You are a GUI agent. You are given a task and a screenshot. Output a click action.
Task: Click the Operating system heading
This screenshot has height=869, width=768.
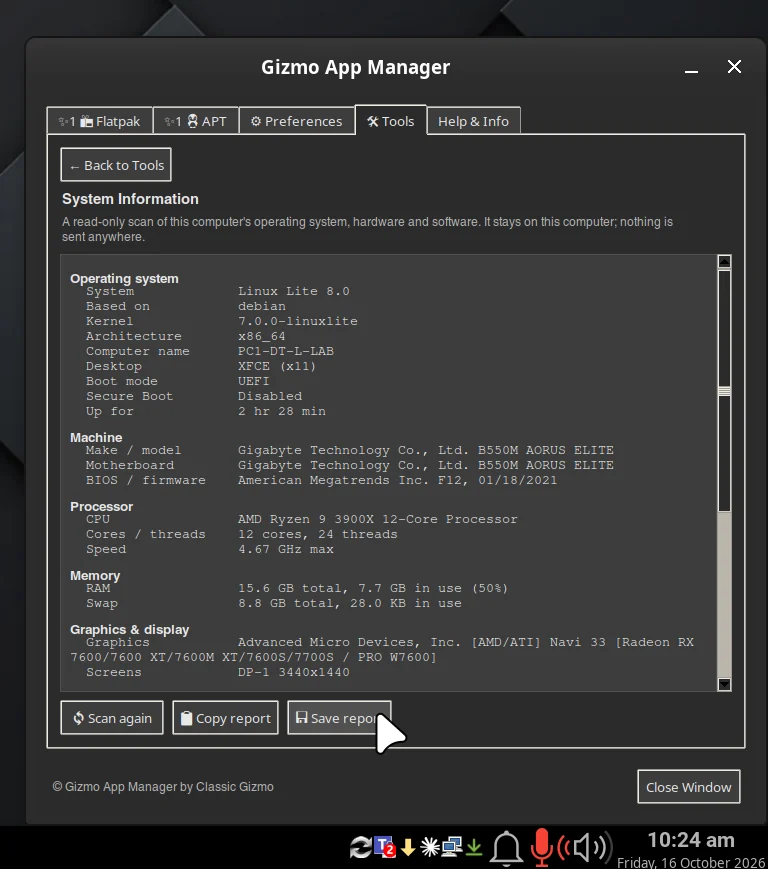coord(124,278)
